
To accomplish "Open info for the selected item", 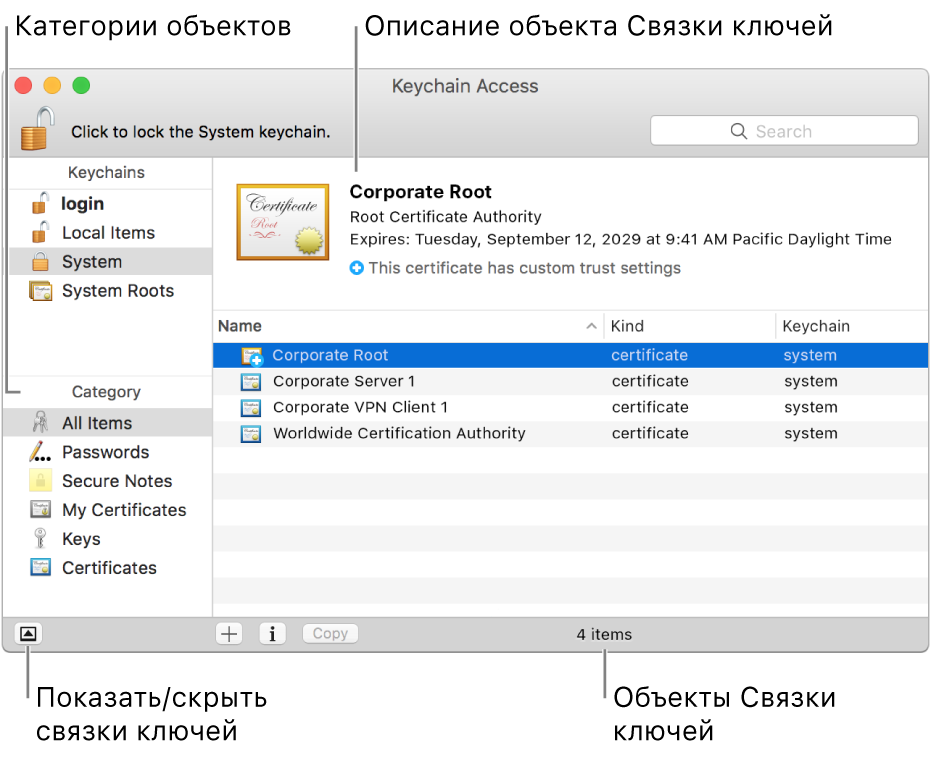I will tap(273, 634).
